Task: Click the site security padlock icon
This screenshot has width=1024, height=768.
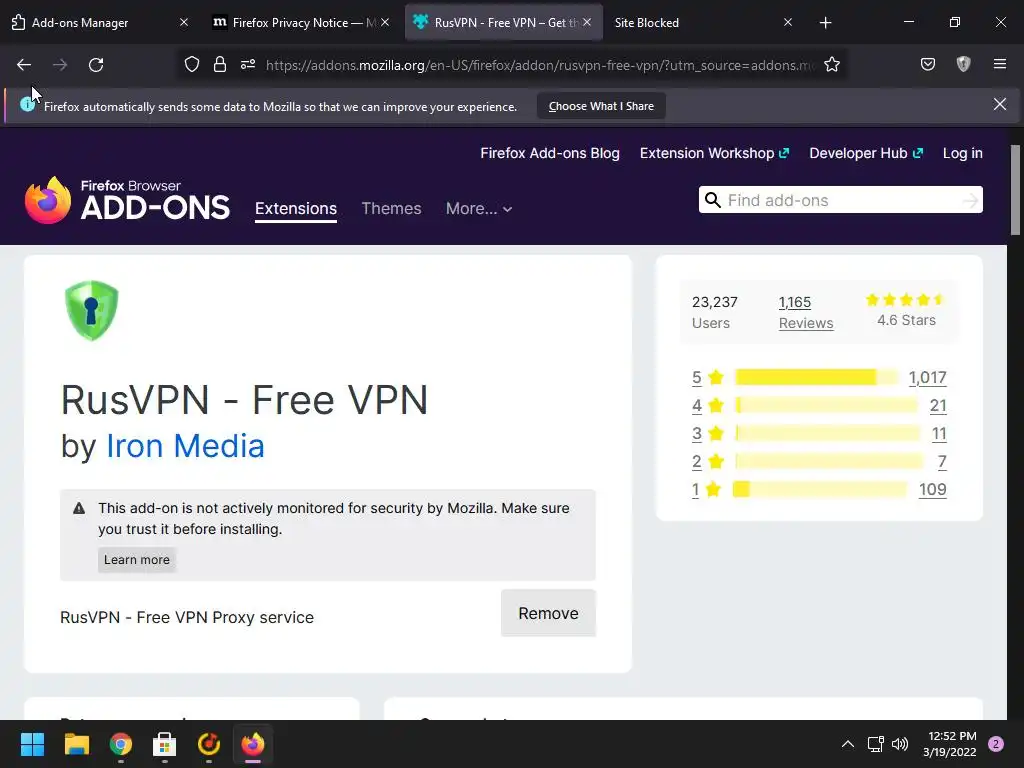Action: (220, 64)
